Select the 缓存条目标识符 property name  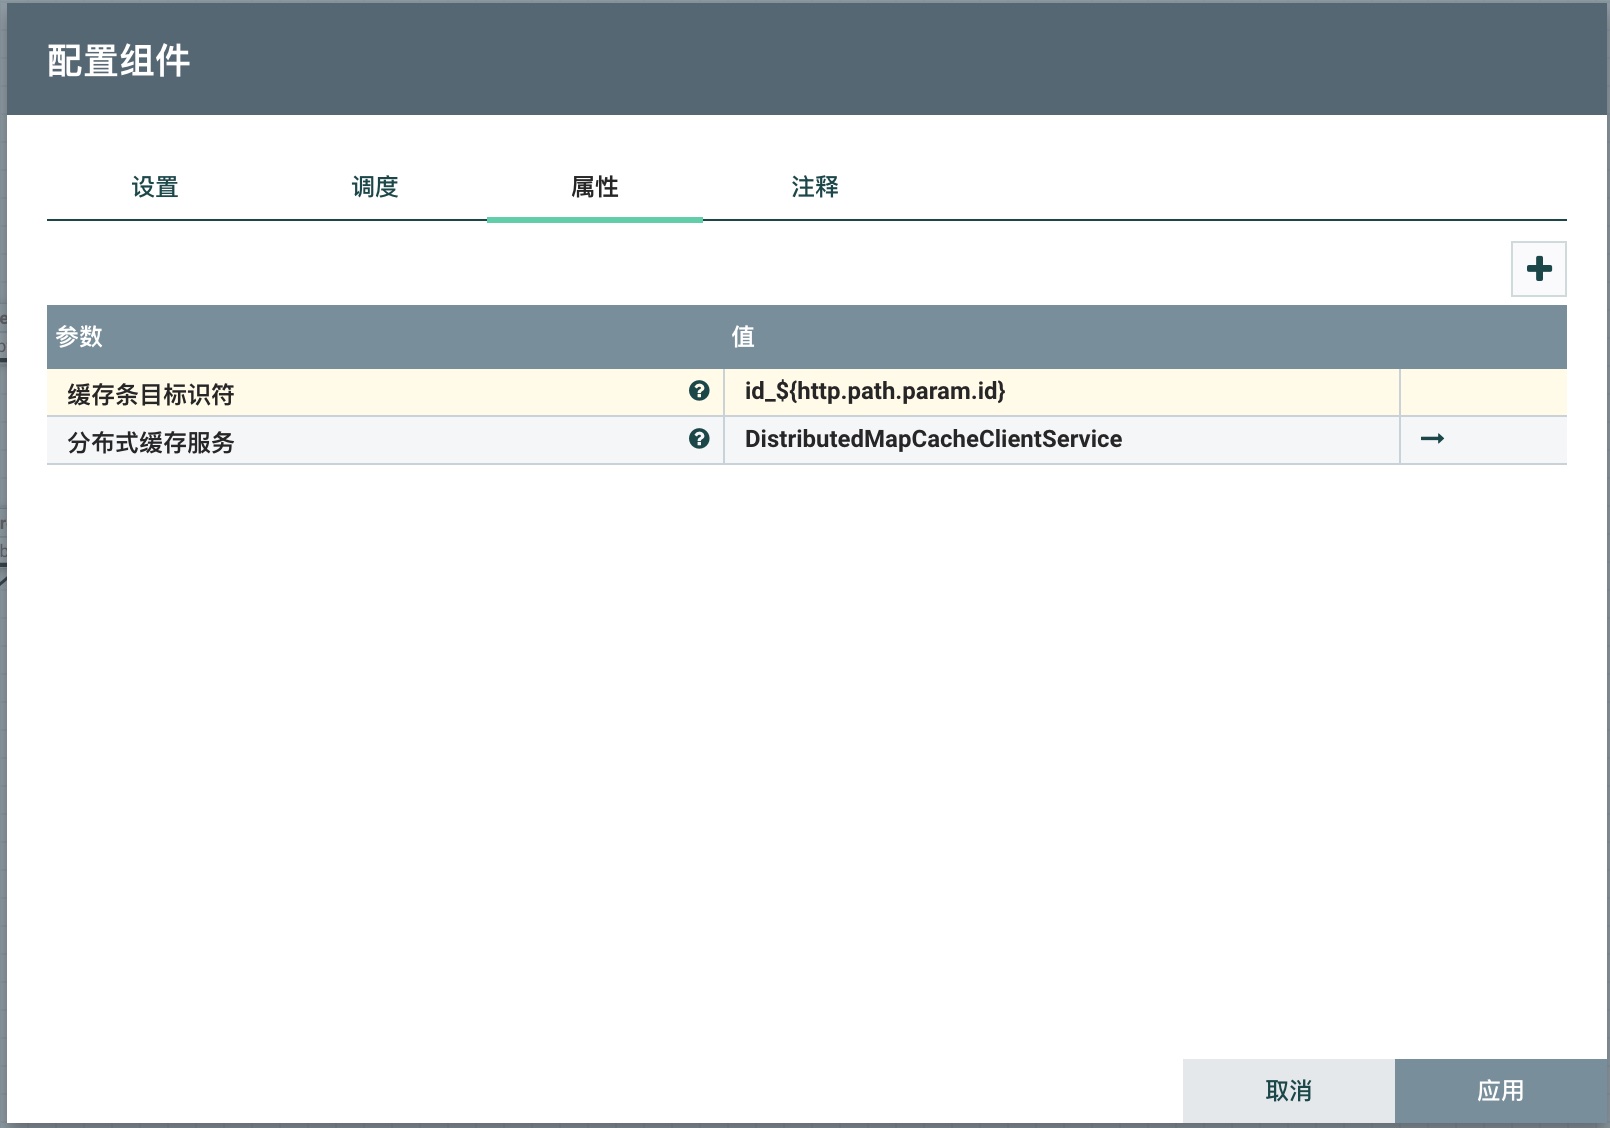[x=151, y=394]
